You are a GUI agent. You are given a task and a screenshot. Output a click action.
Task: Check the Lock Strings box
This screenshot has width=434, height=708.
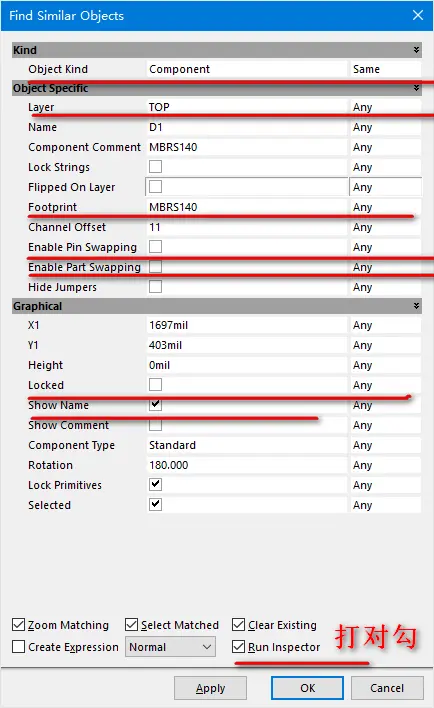point(155,167)
